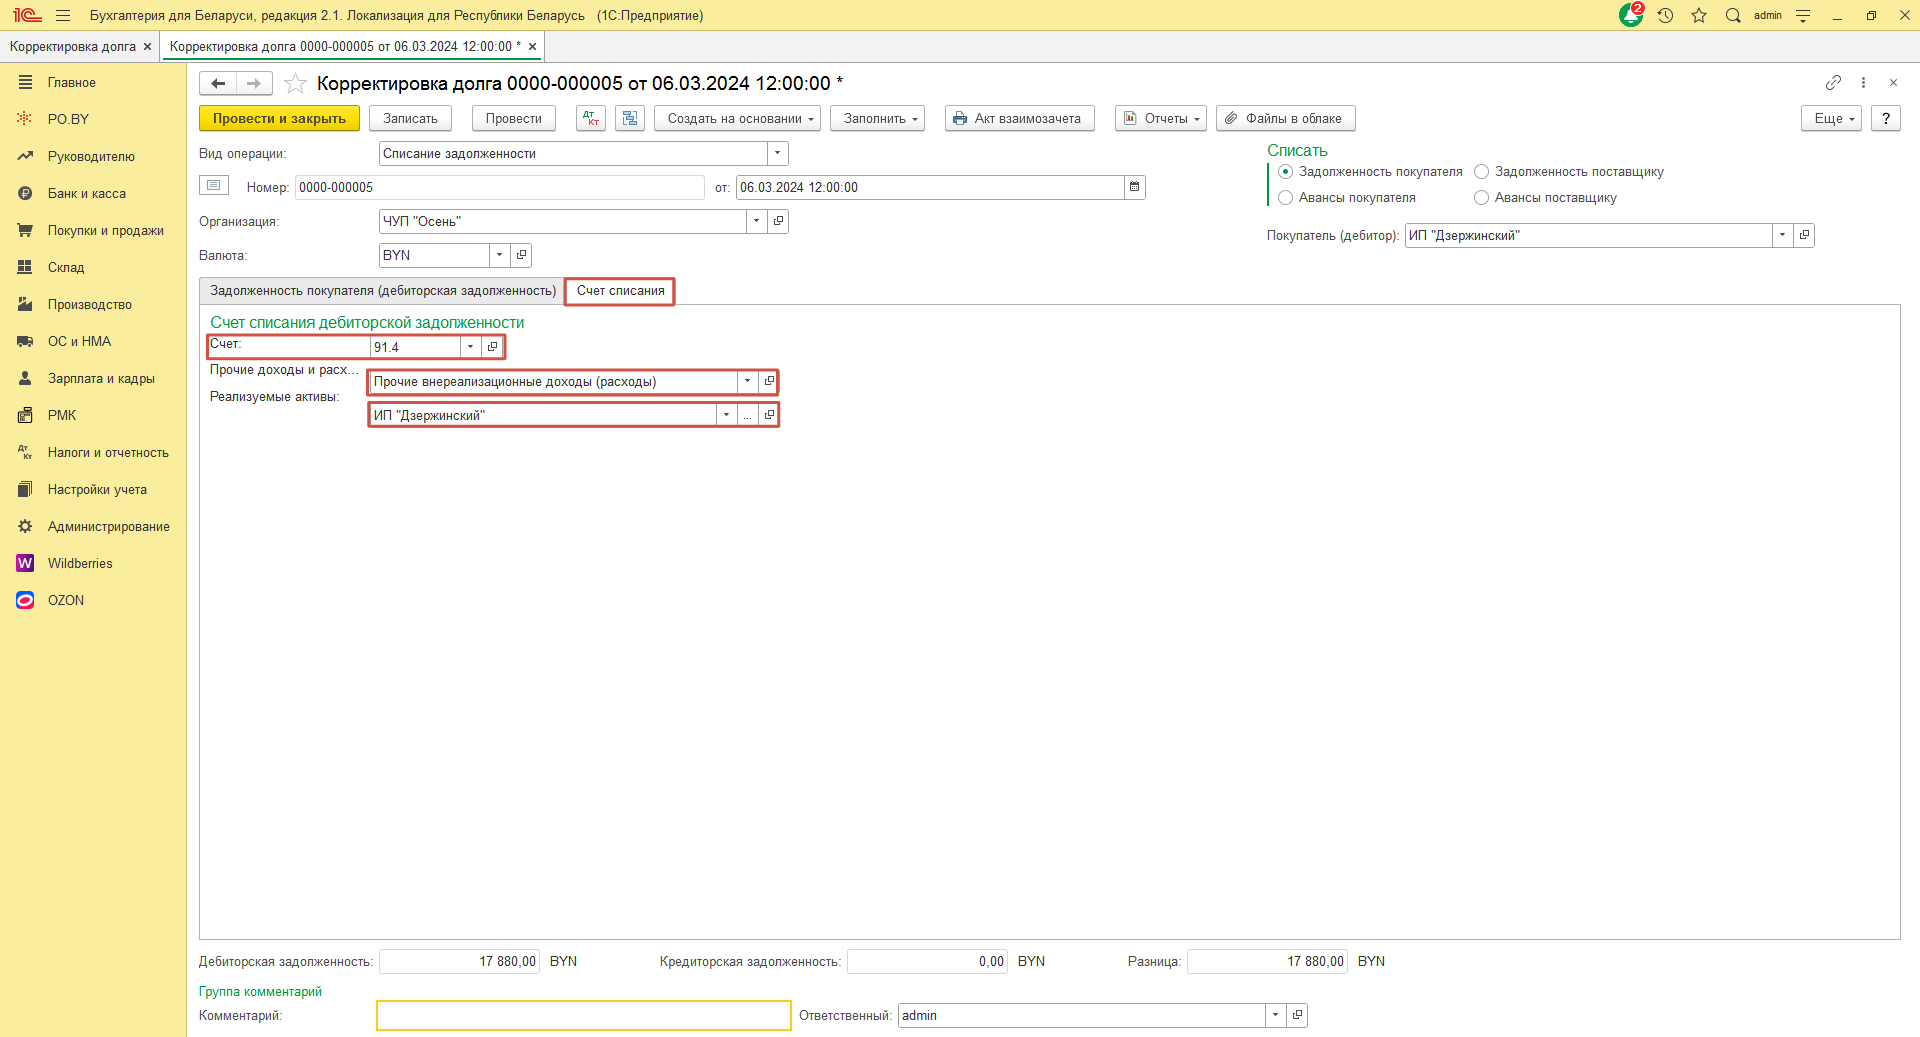Switch to Счет списания tab
Screen dimensions: 1920x1037
(620, 291)
